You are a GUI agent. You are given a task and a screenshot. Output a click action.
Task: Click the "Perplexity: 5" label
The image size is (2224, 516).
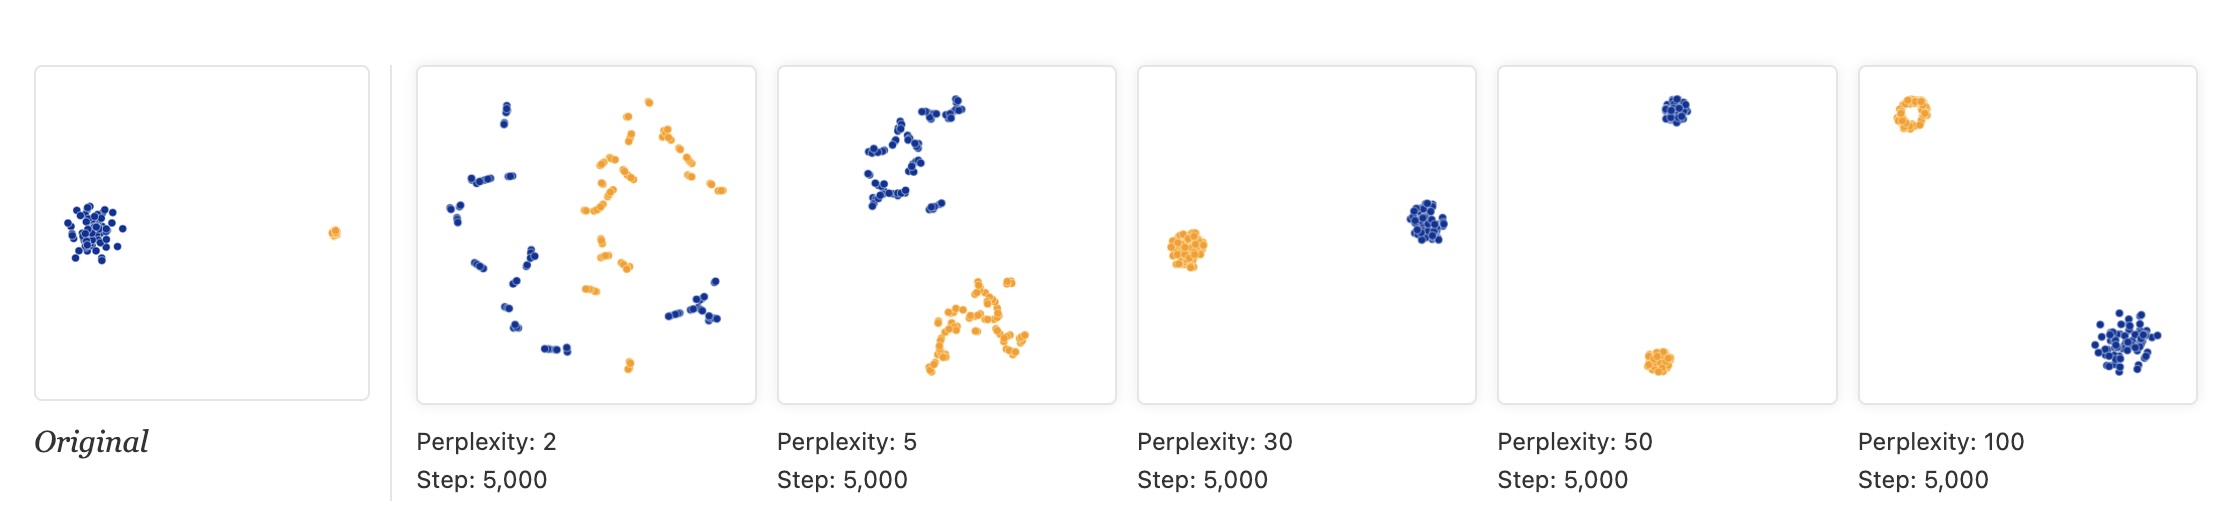coord(847,442)
